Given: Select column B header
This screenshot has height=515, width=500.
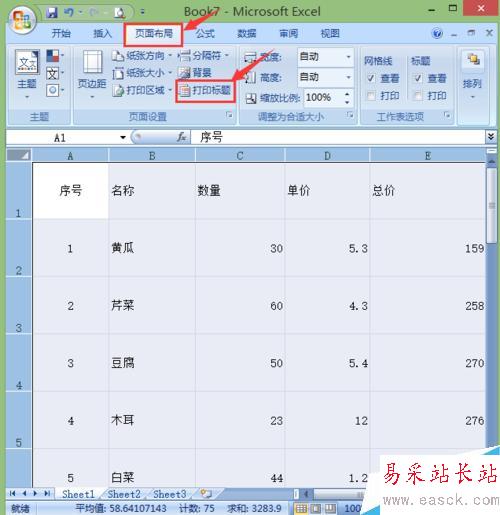Looking at the screenshot, I should tap(152, 155).
